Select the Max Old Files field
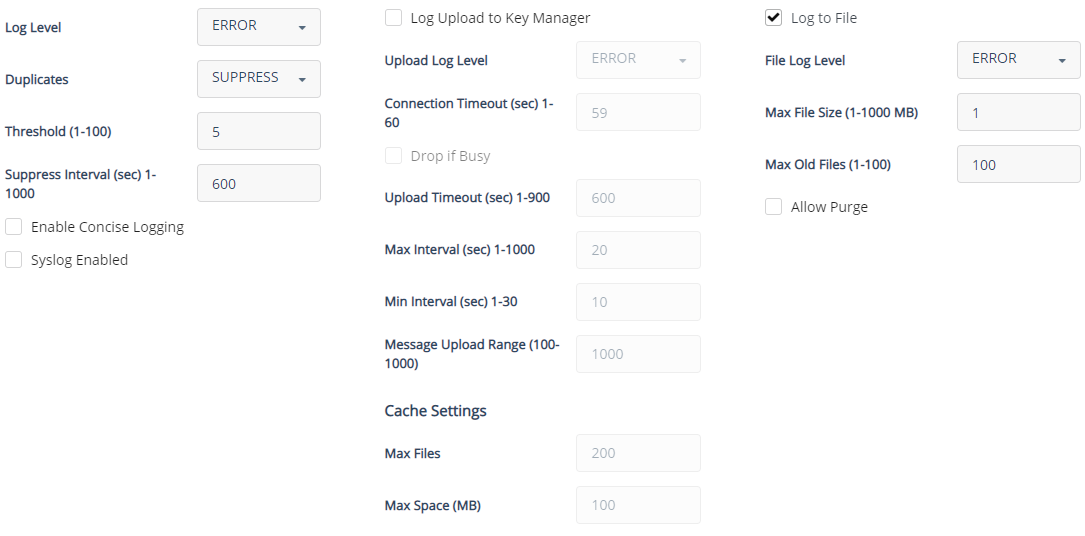Viewport: 1085px width, 536px height. coord(1018,164)
